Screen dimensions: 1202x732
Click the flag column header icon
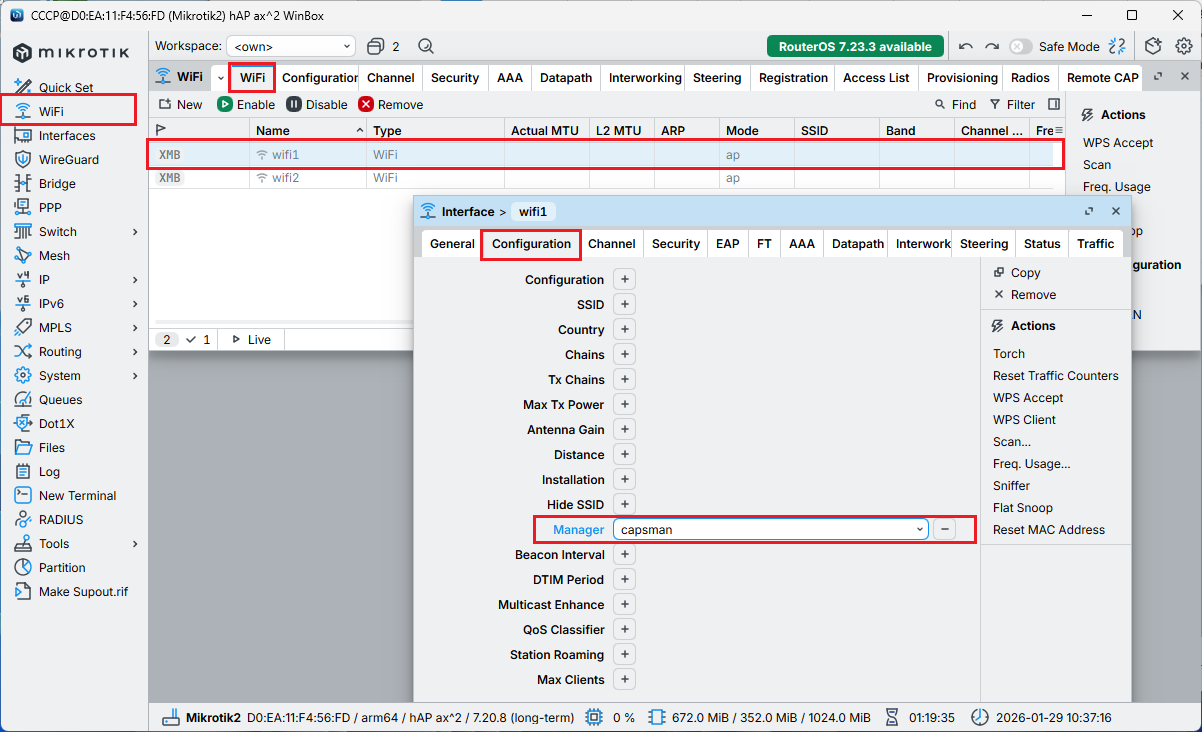(162, 130)
